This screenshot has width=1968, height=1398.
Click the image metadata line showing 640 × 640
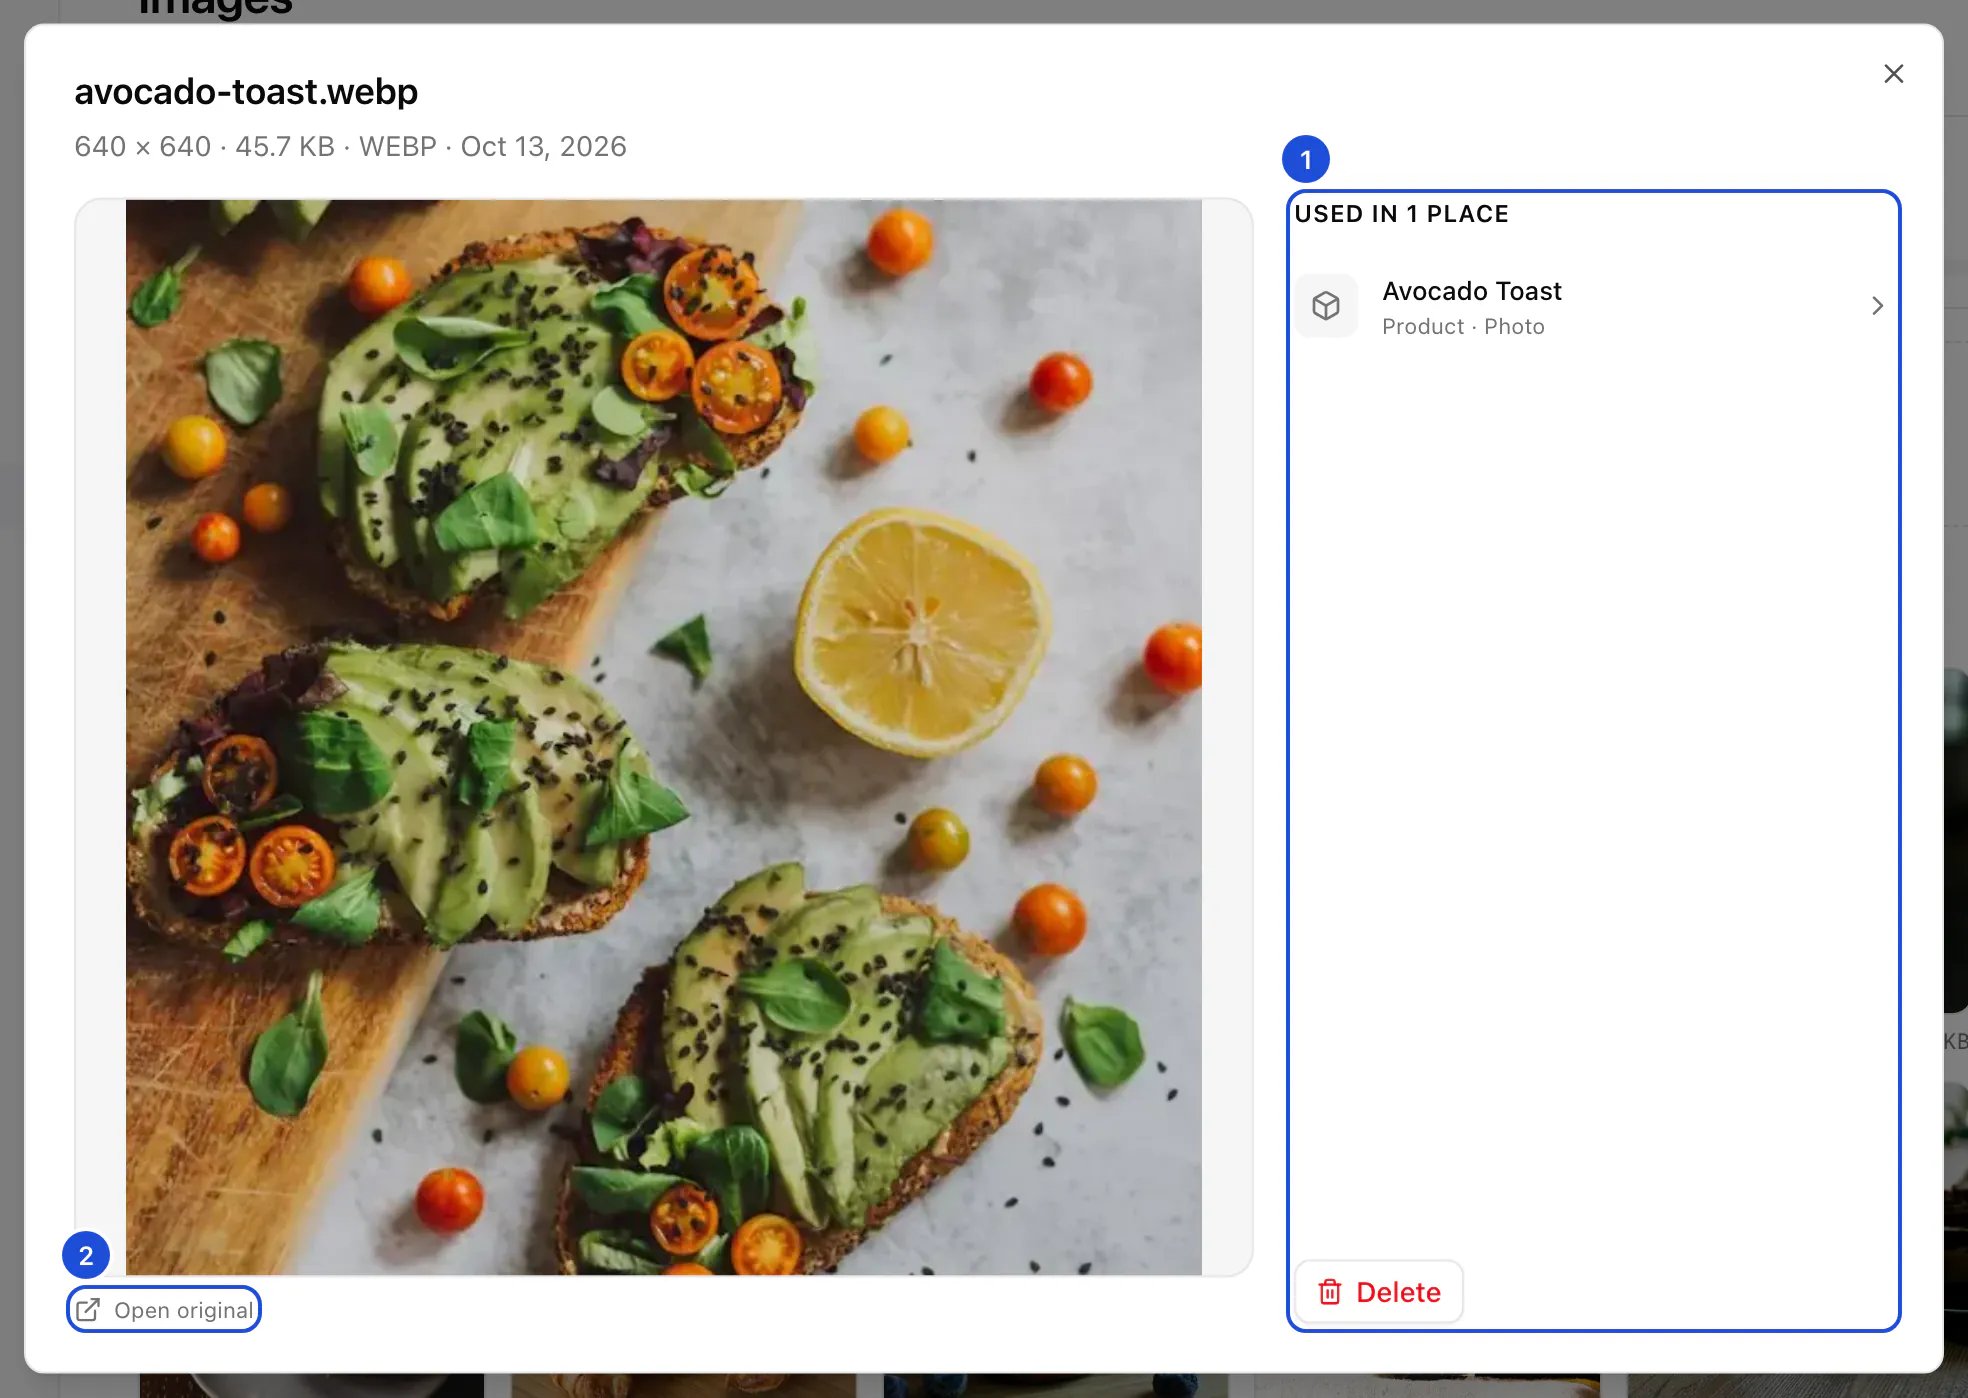(x=350, y=147)
